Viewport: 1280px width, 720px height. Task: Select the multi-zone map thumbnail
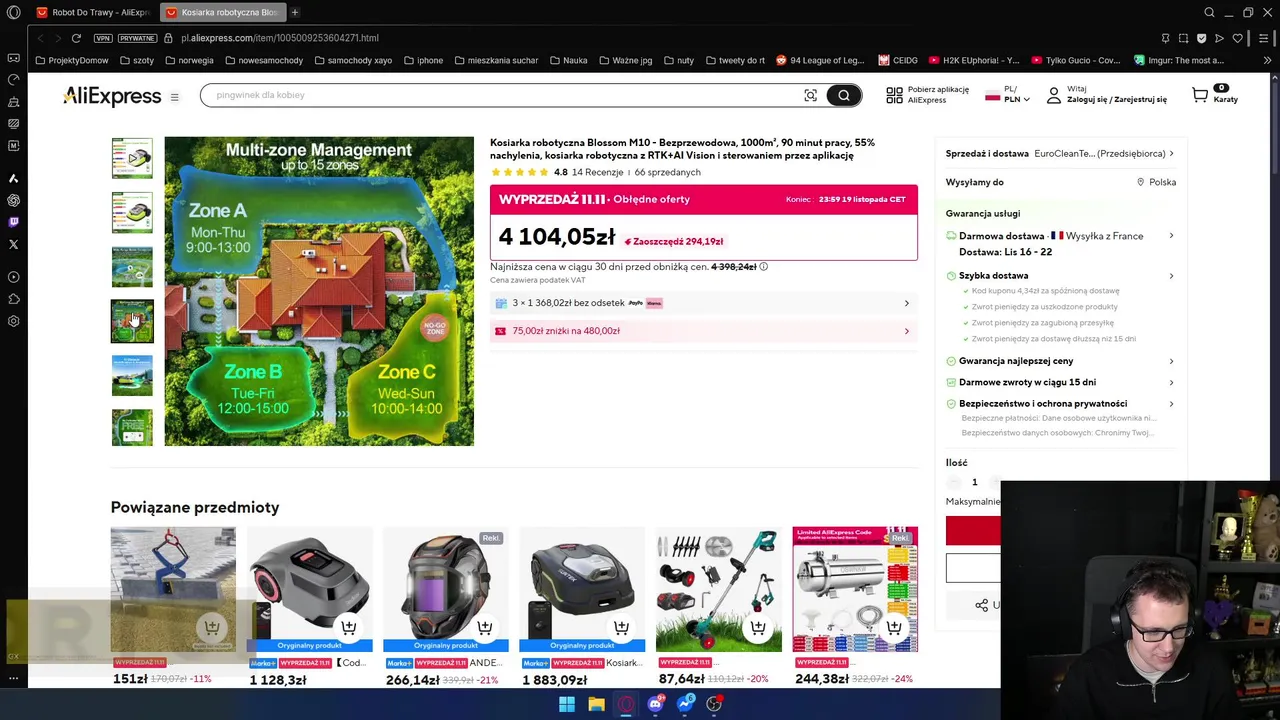pyautogui.click(x=132, y=321)
